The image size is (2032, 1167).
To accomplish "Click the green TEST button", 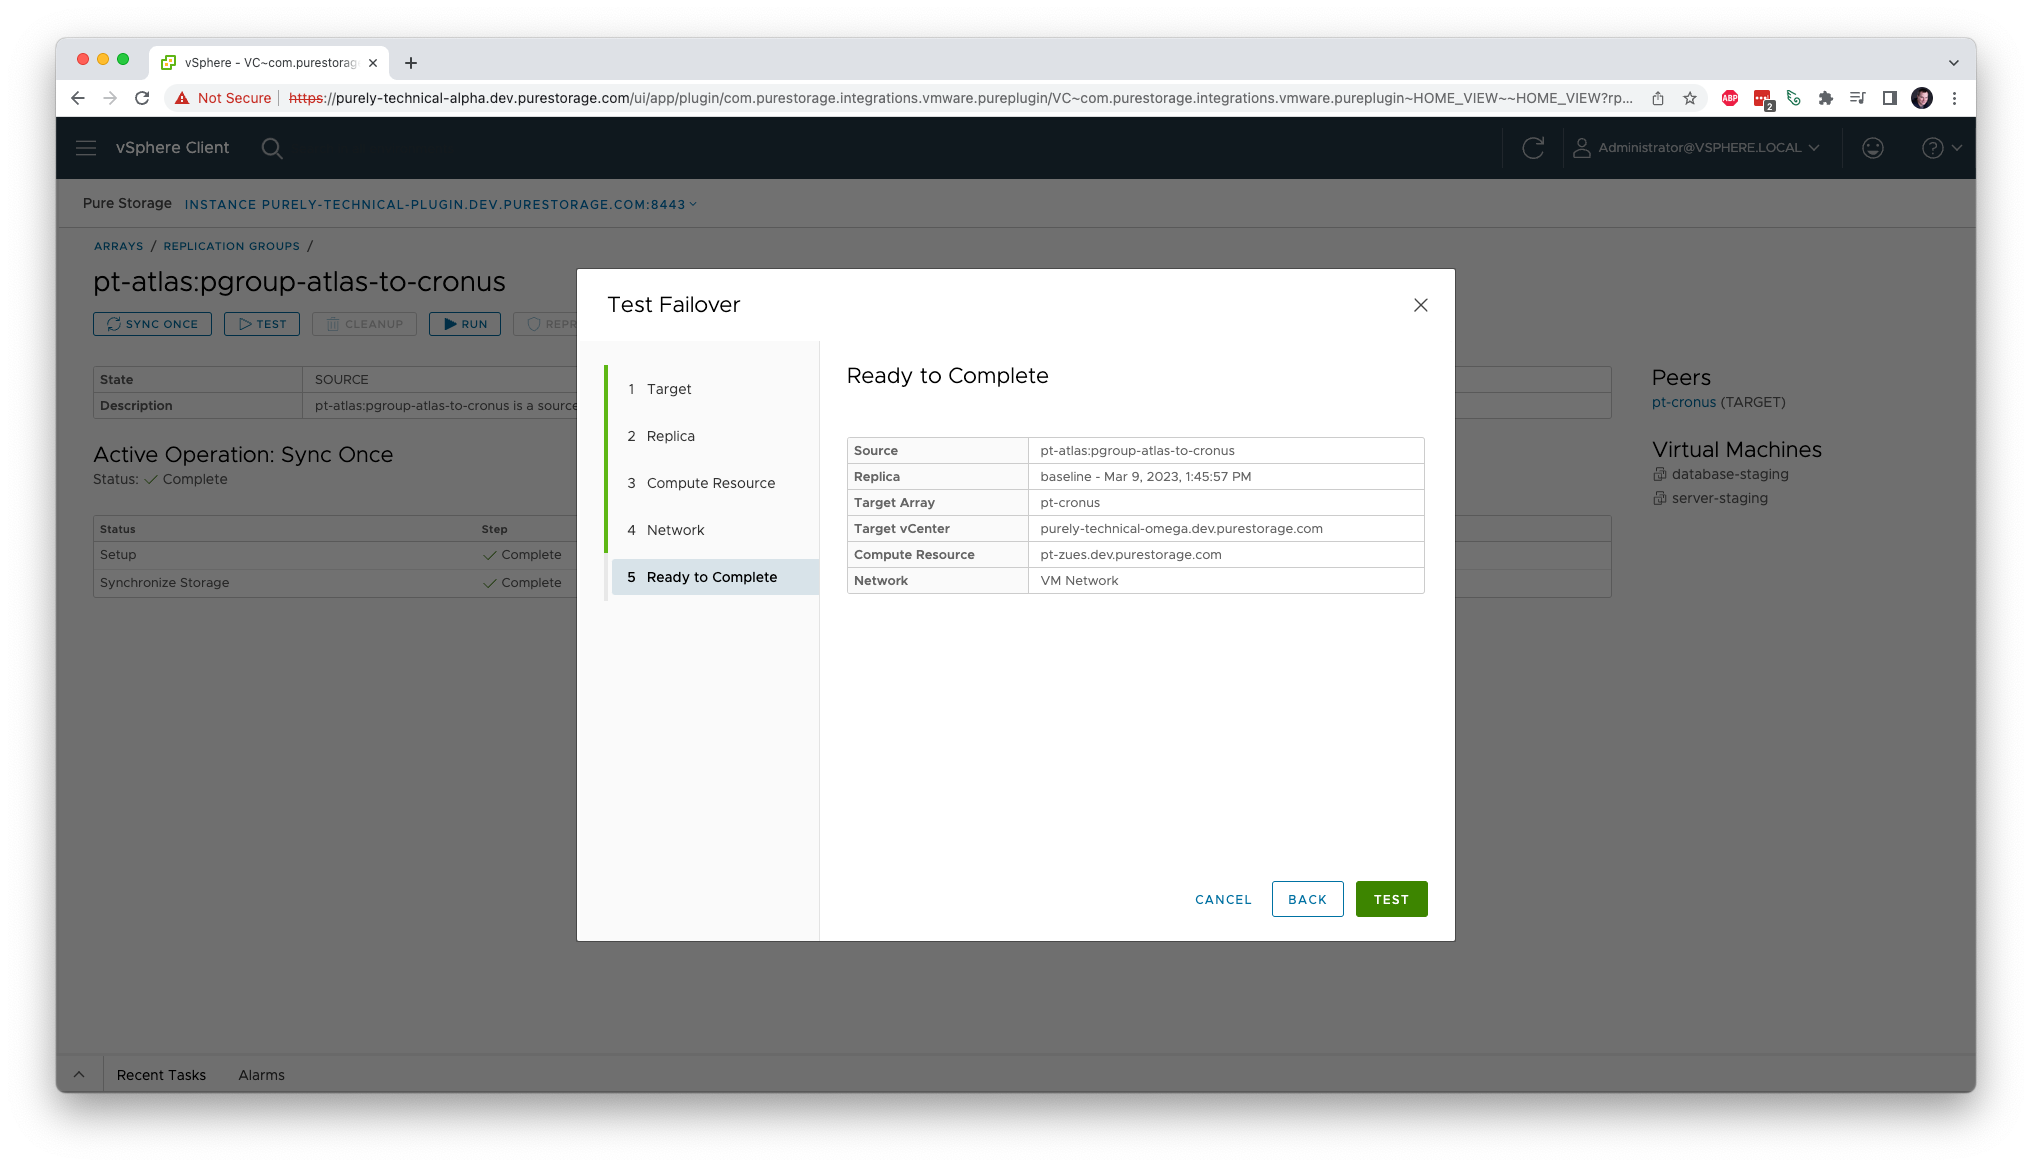I will 1391,899.
